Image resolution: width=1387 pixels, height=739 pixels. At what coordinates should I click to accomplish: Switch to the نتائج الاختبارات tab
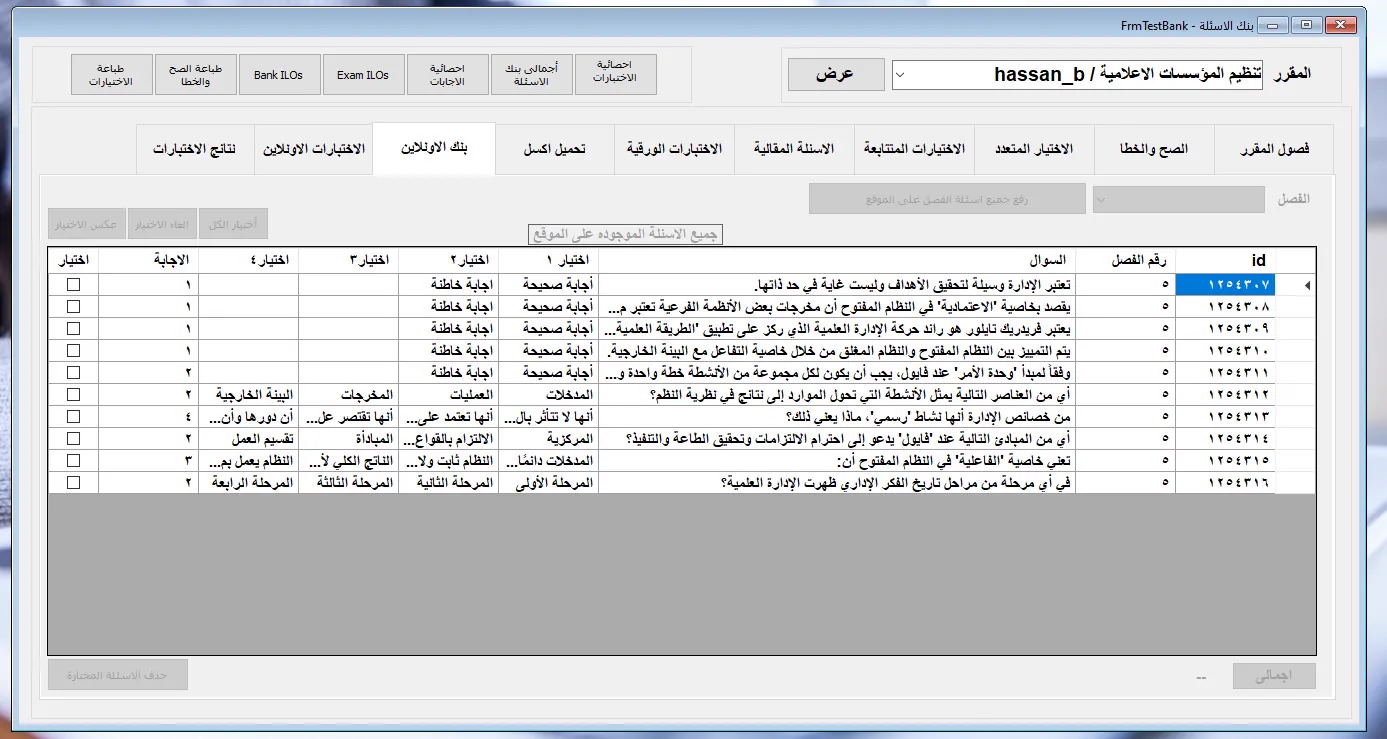point(195,150)
